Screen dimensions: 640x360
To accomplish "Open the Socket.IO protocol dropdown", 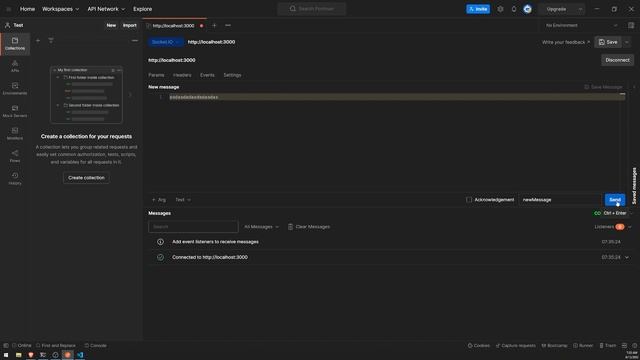I will click(165, 42).
